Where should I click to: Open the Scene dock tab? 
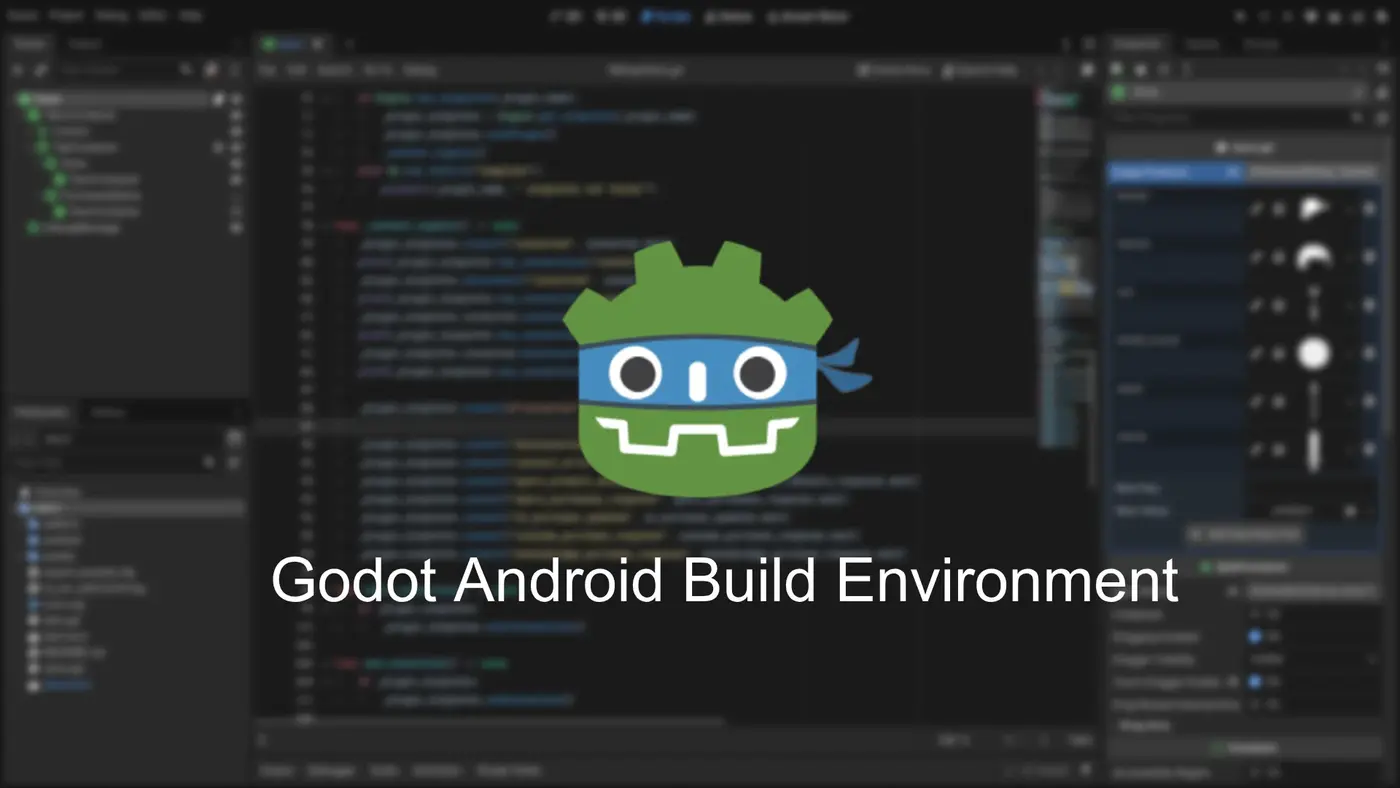(28, 44)
